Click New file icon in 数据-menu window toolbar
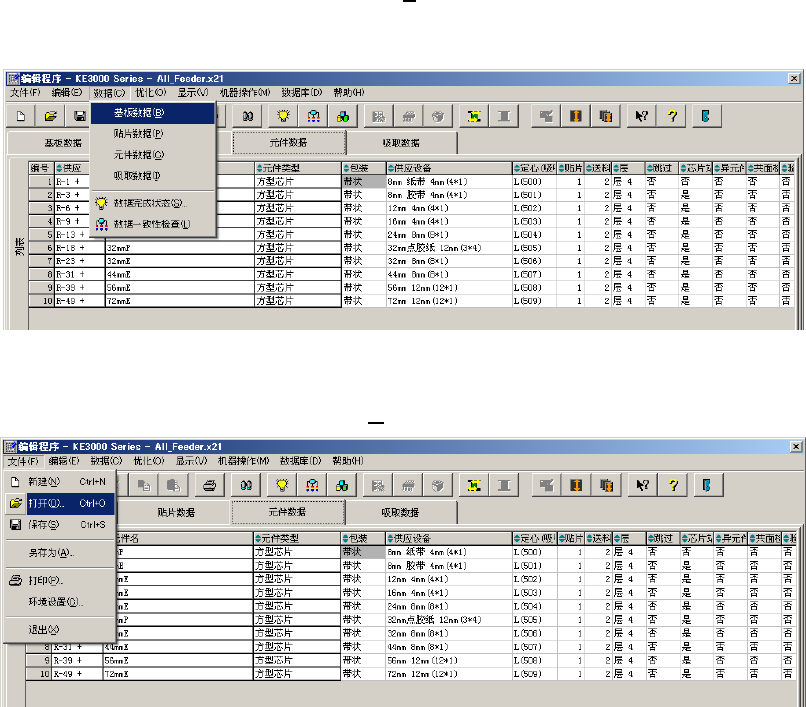806x707 pixels. click(21, 116)
